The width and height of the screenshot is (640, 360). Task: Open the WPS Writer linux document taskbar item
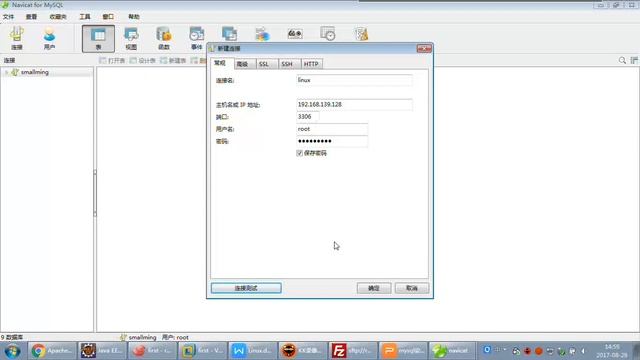click(252, 351)
